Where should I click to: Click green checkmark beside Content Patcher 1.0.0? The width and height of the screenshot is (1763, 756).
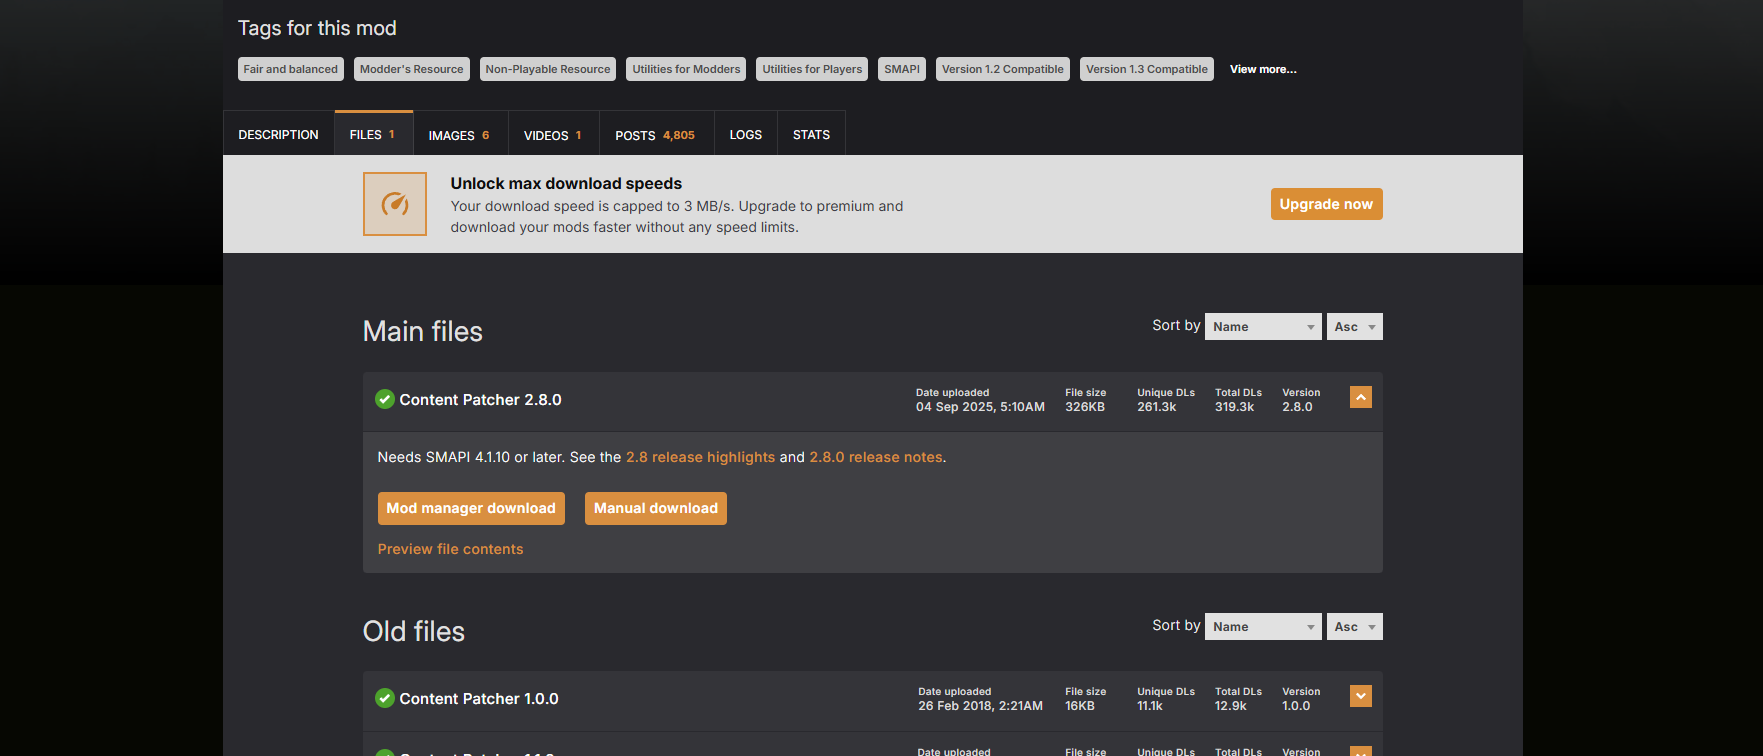click(x=385, y=698)
